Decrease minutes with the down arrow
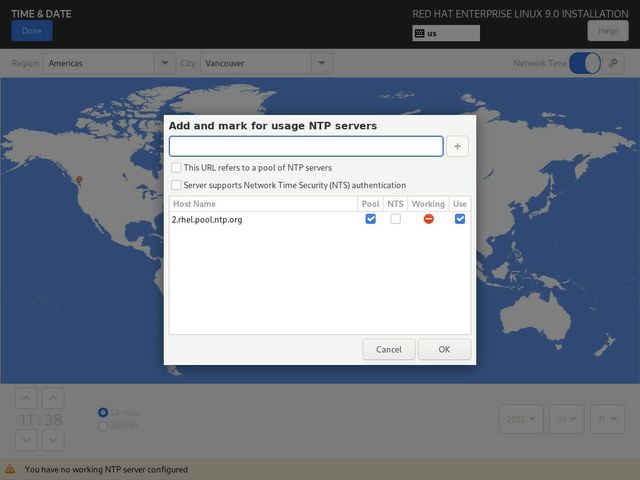The height and width of the screenshot is (480, 640). pyautogui.click(x=53, y=440)
